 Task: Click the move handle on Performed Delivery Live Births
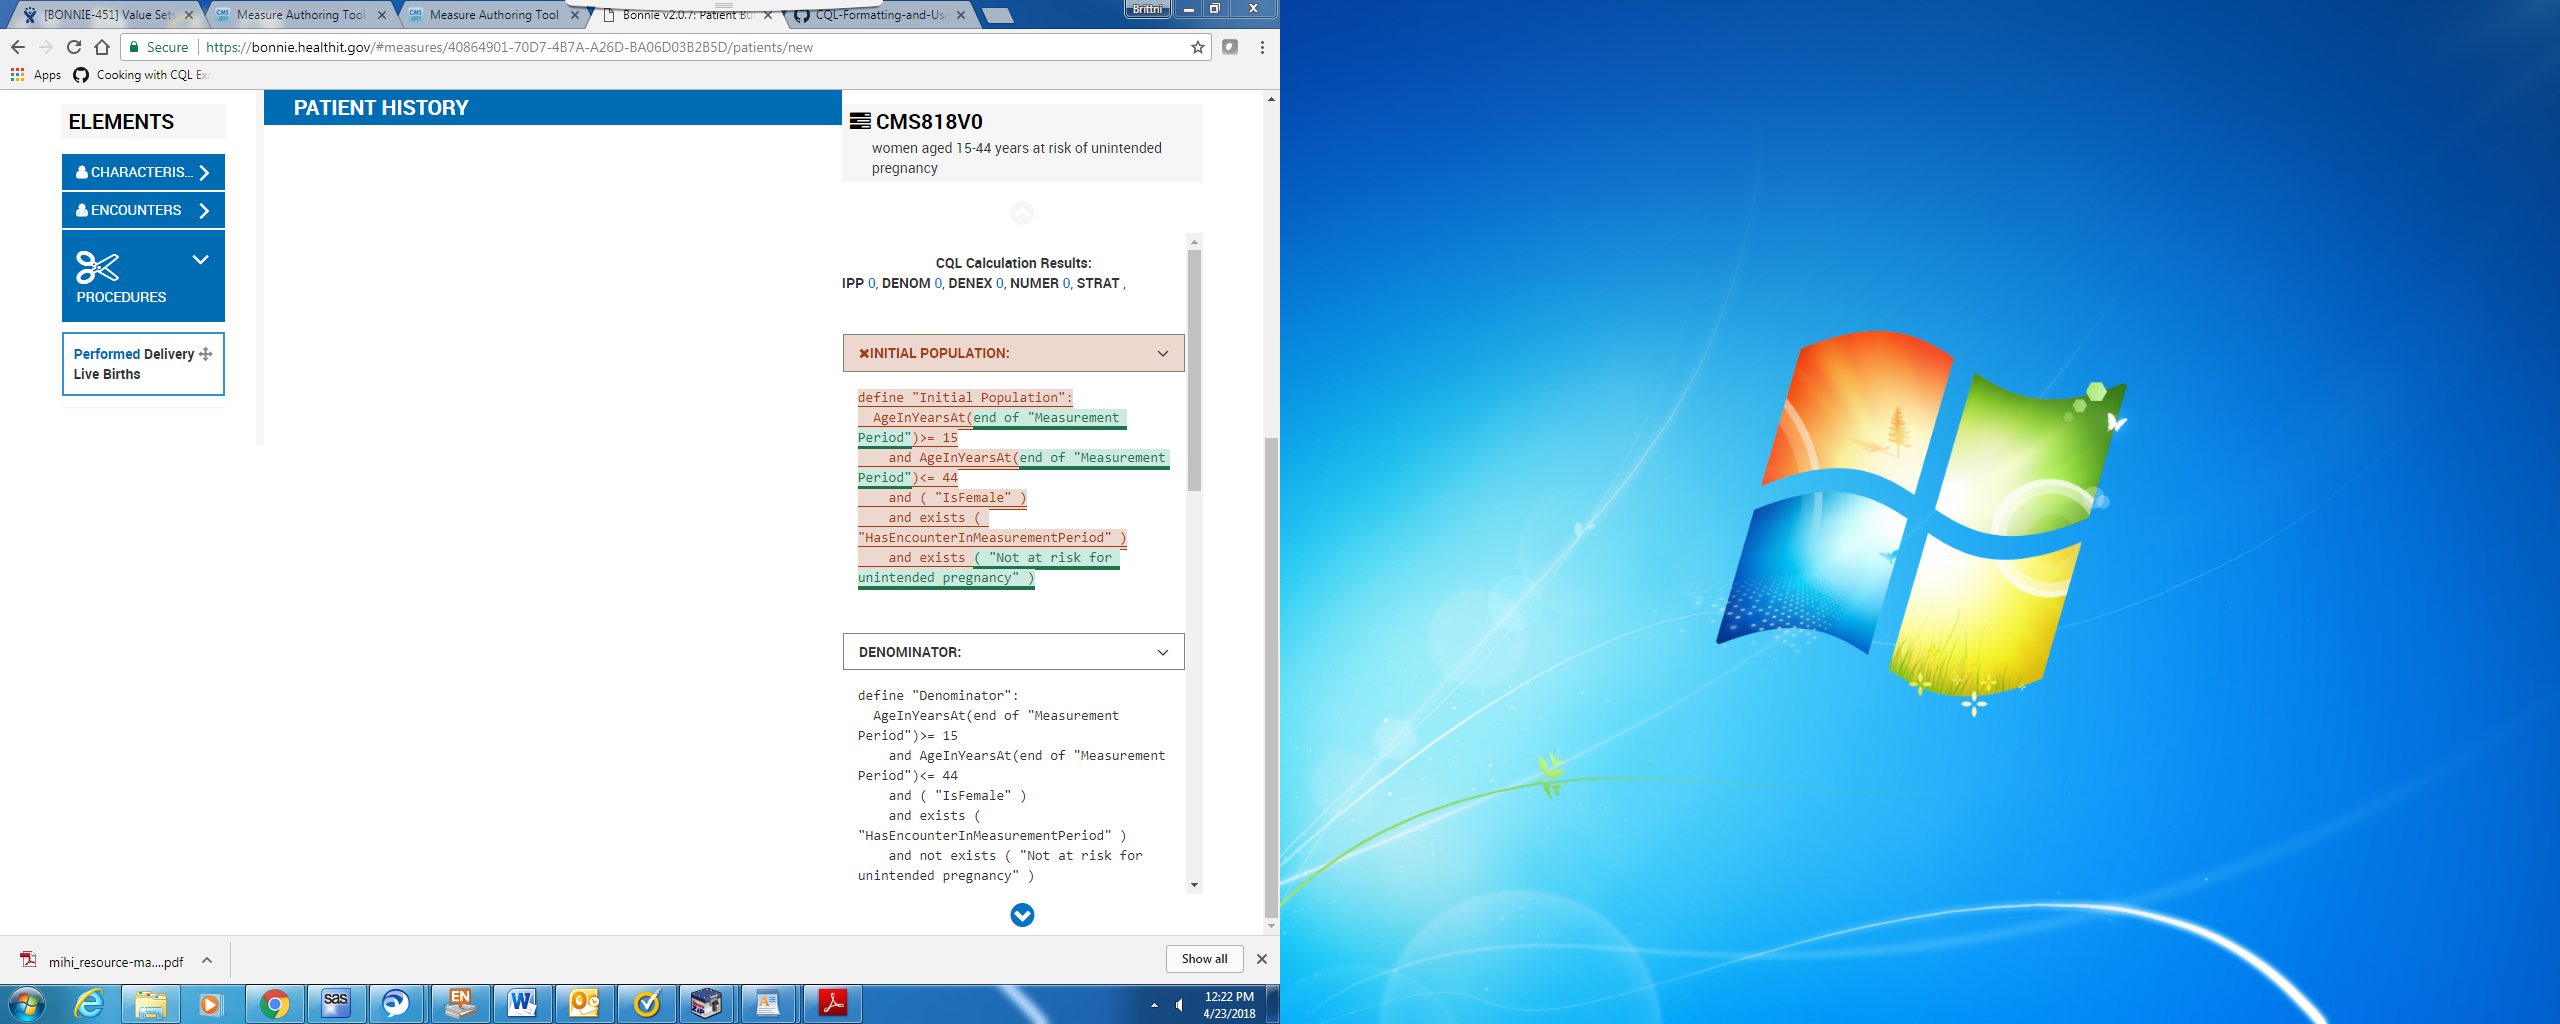[206, 354]
